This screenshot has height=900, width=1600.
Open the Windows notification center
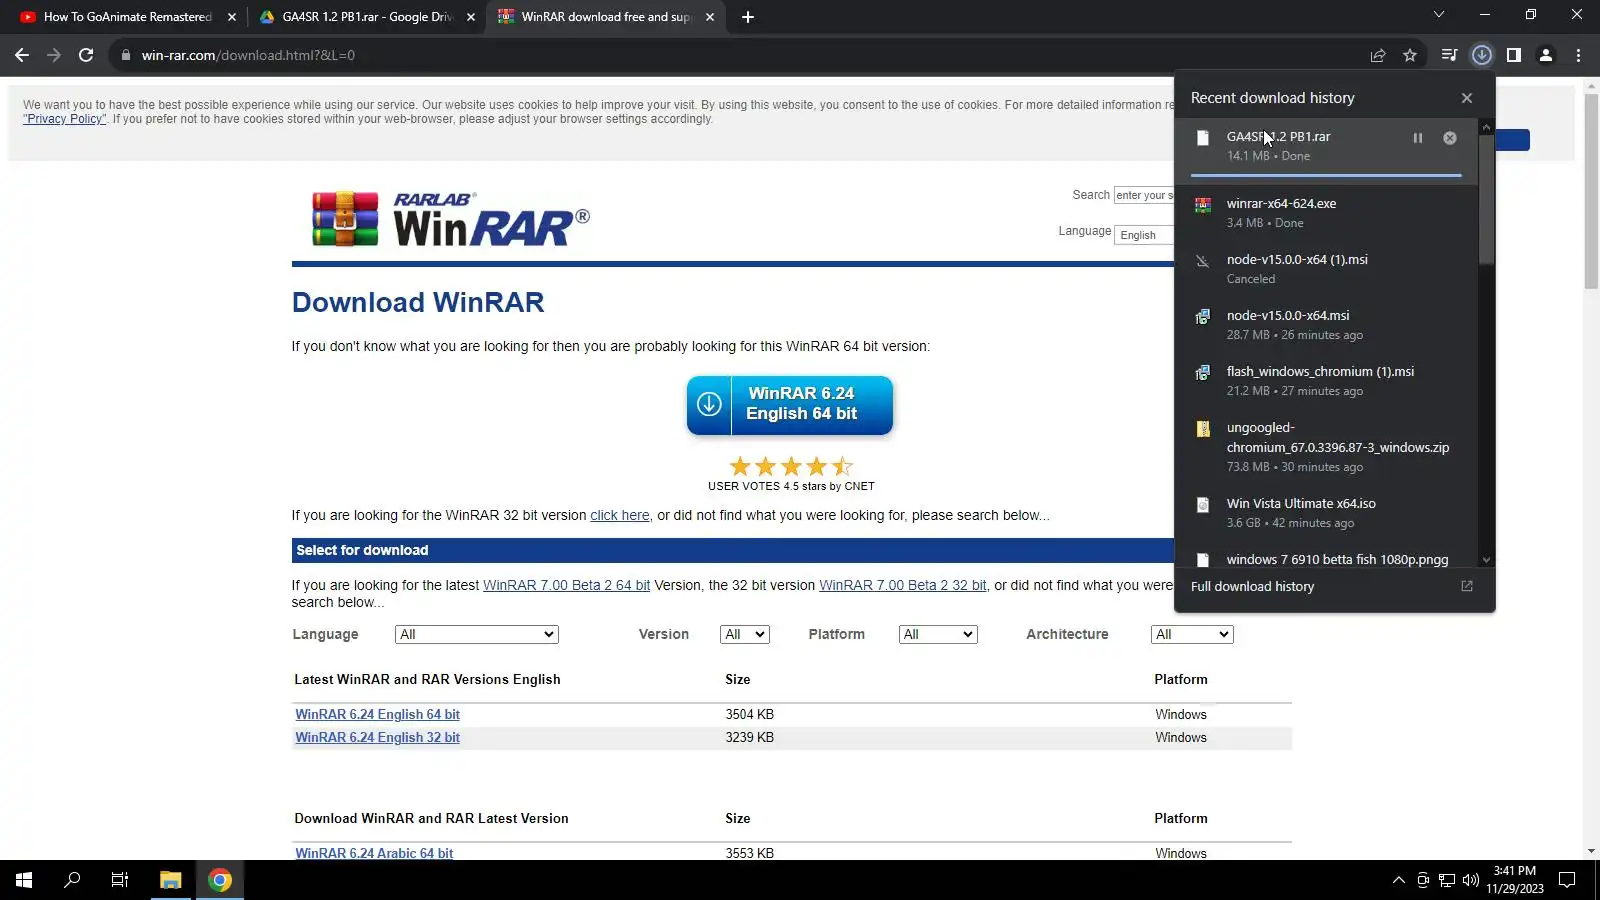(1567, 880)
